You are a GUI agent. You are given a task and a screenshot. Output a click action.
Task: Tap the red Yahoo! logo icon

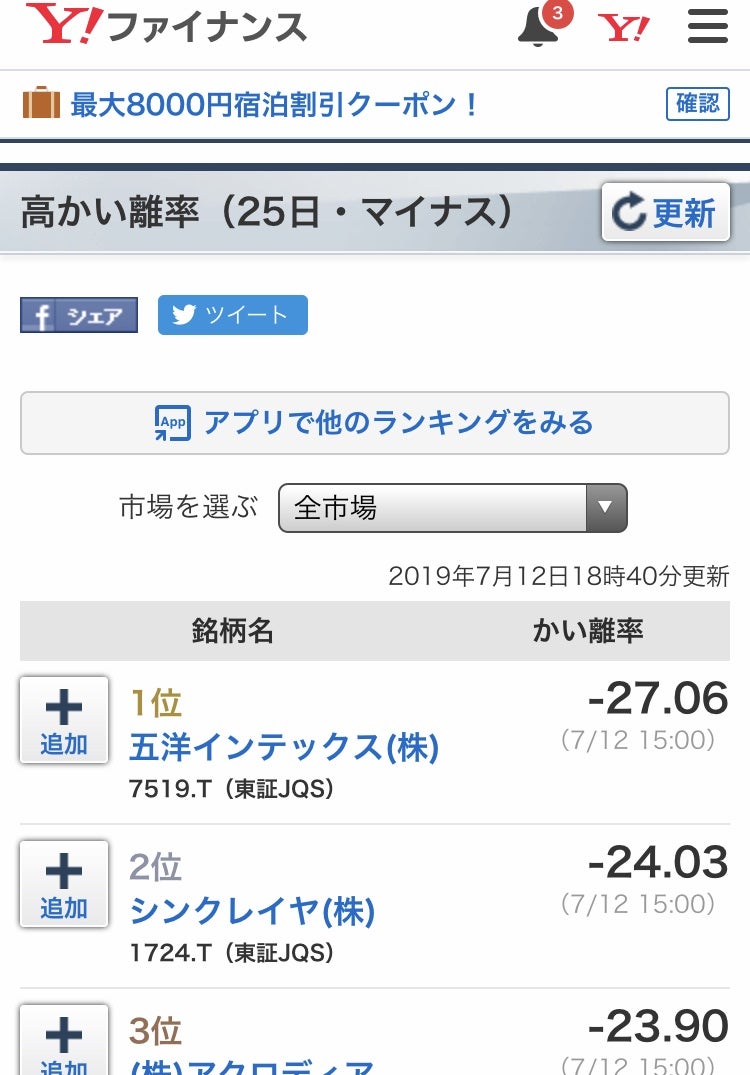pyautogui.click(x=624, y=27)
